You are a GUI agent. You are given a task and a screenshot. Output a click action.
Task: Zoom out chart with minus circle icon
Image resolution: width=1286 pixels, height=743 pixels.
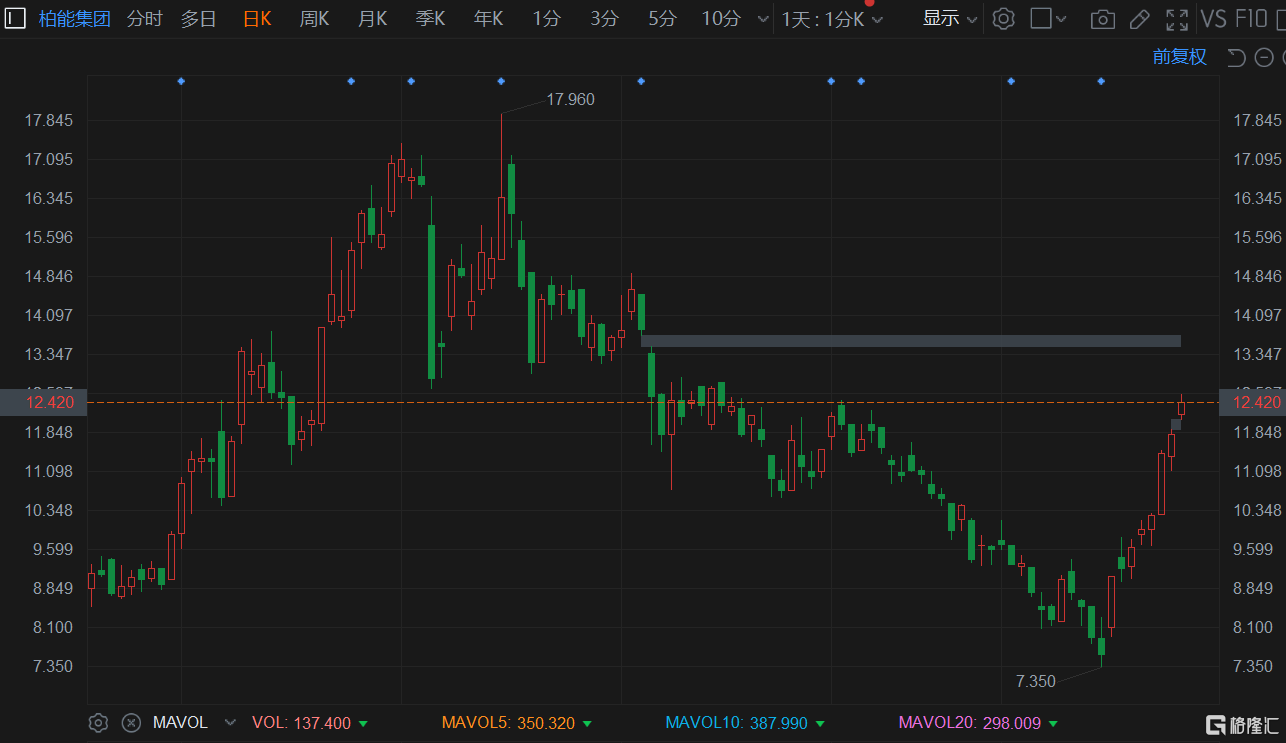(1263, 58)
